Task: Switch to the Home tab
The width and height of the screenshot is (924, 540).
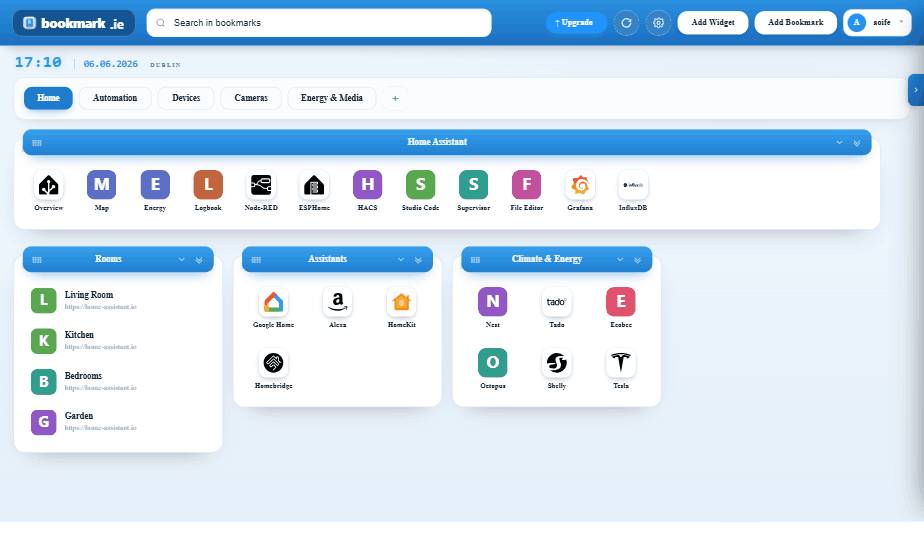Action: (48, 98)
